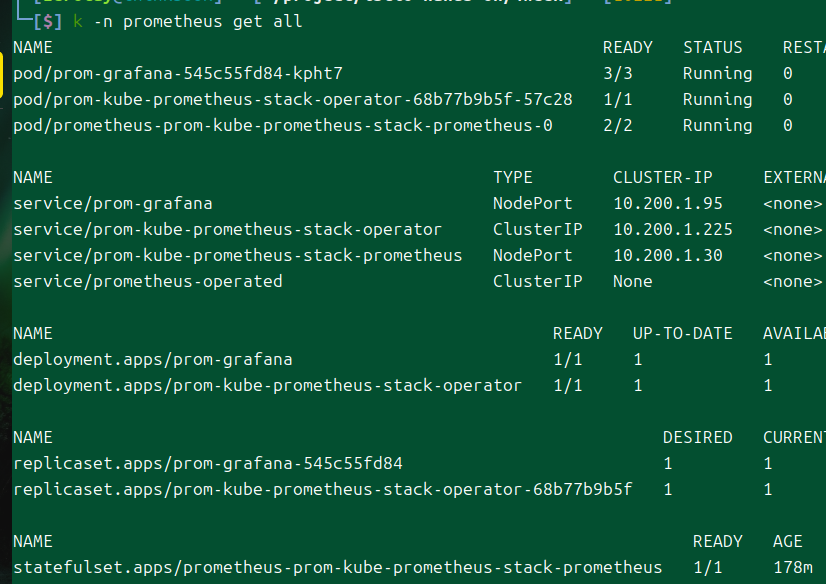Screen dimensions: 826x584
Task: Click "<none>" external IP of service/prometheus-operated
Action: click(x=793, y=281)
